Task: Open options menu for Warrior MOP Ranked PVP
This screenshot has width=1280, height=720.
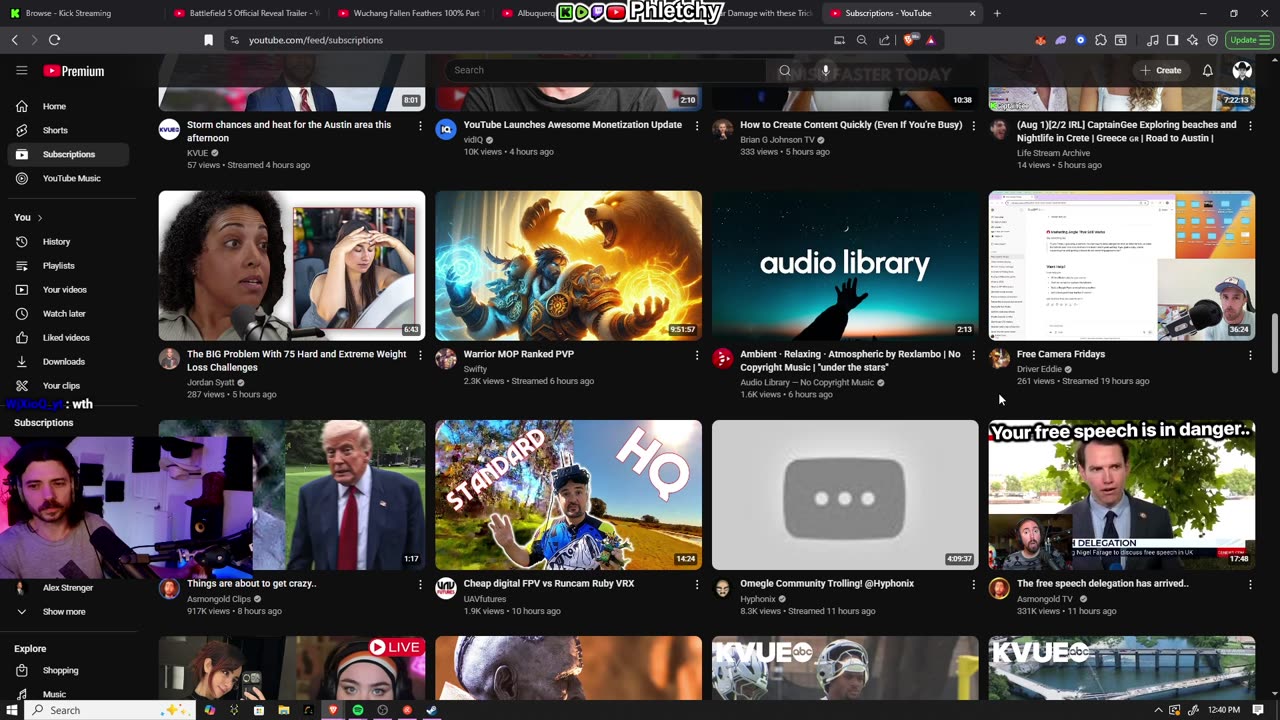Action: (x=697, y=355)
